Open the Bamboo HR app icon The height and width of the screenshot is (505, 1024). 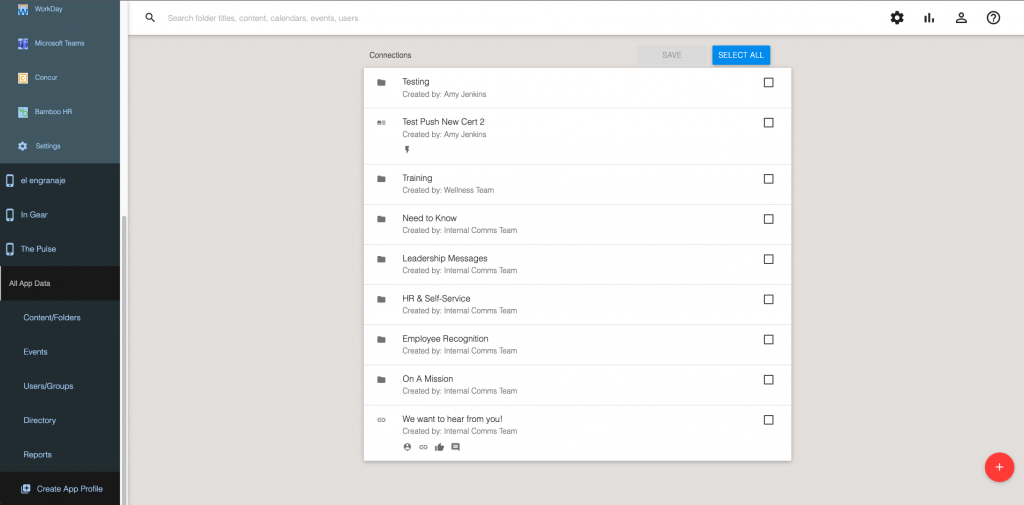tap(23, 112)
